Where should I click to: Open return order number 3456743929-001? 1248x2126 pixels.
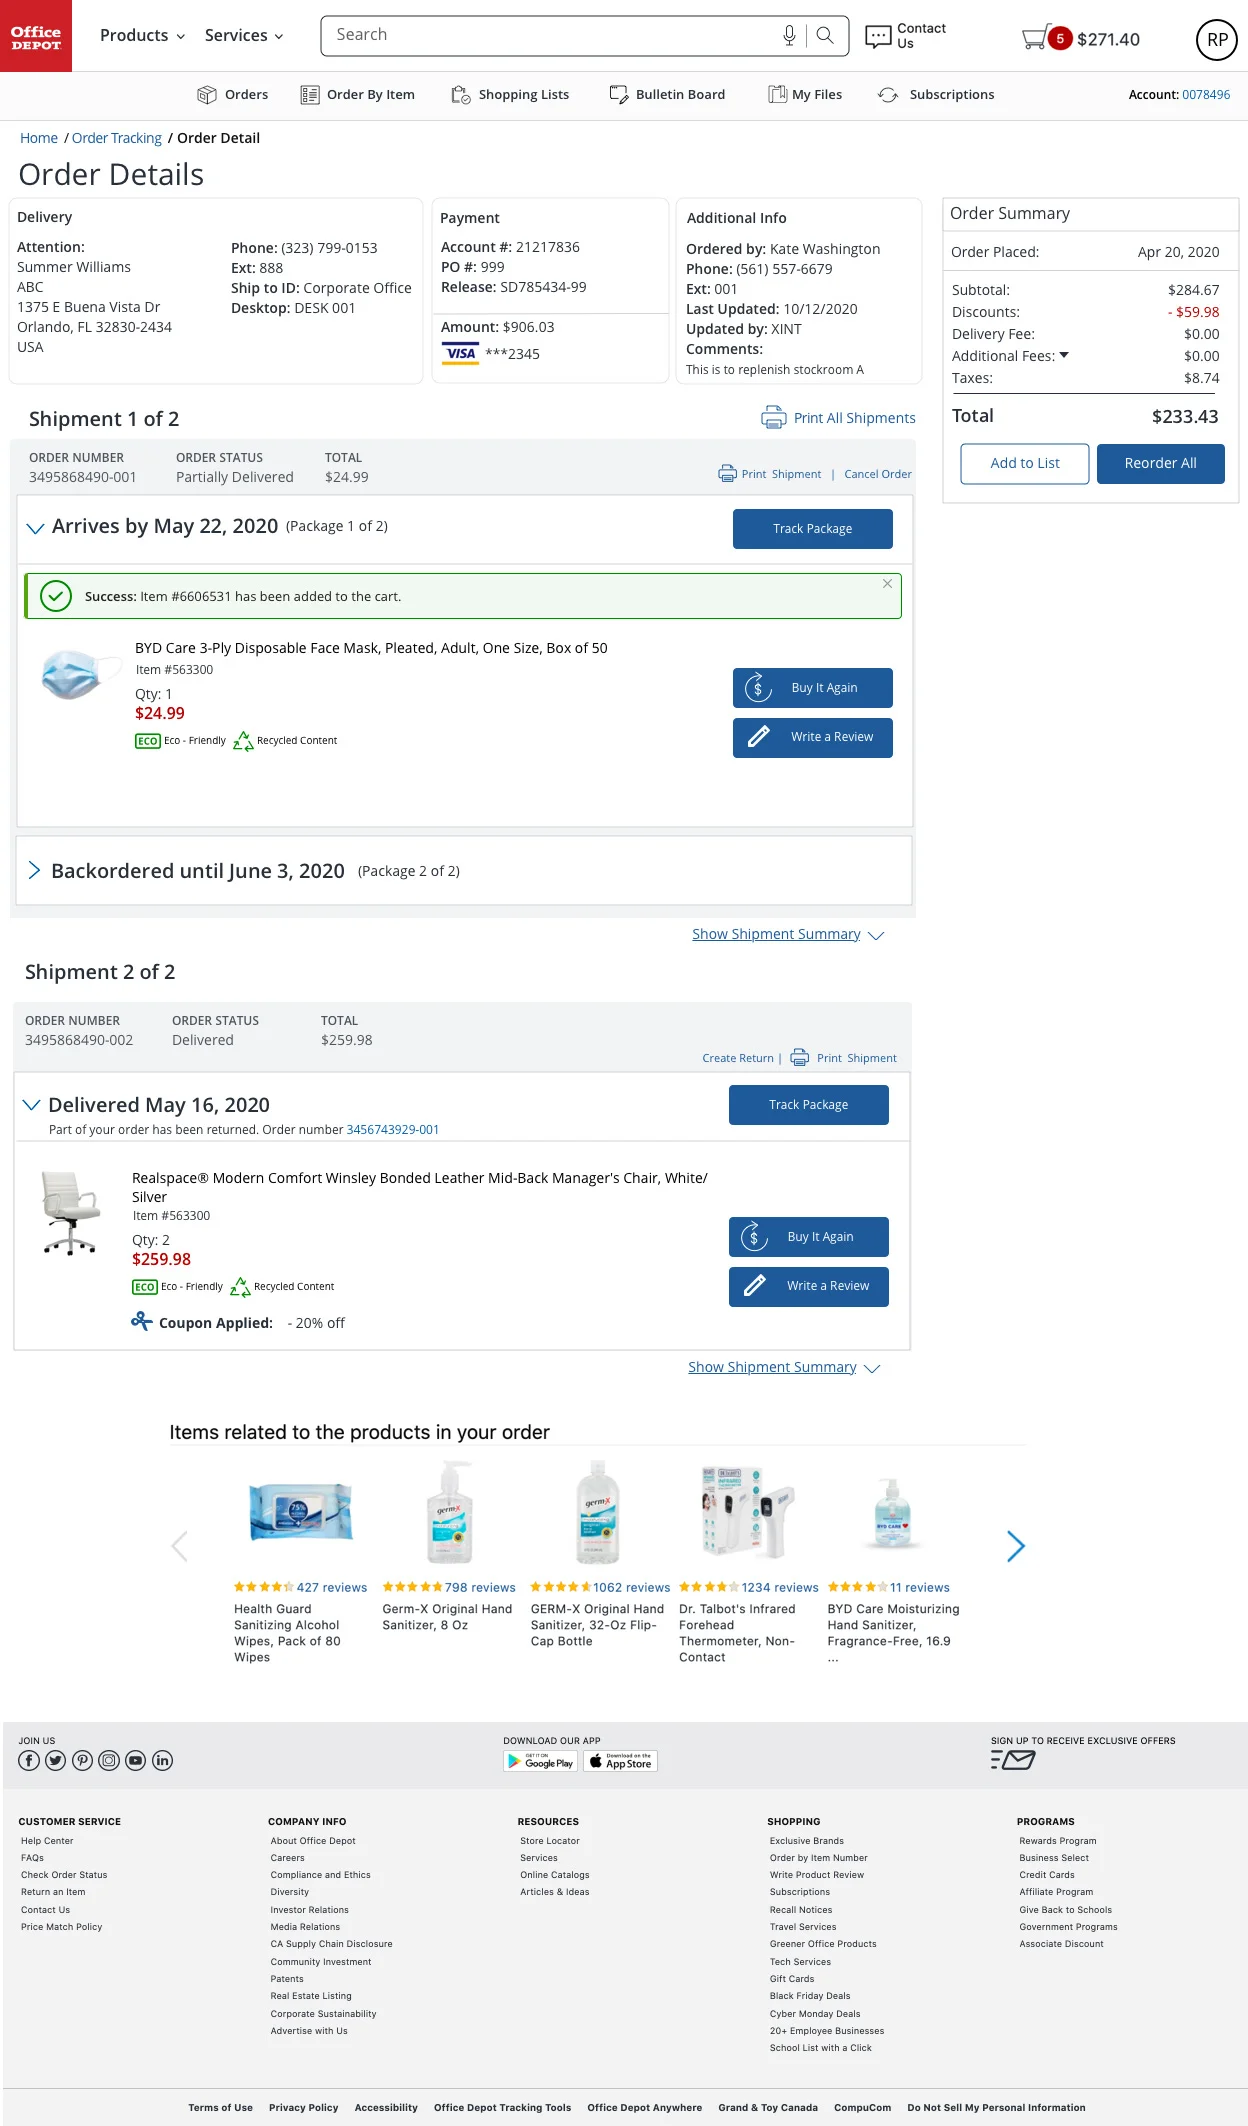tap(393, 1130)
